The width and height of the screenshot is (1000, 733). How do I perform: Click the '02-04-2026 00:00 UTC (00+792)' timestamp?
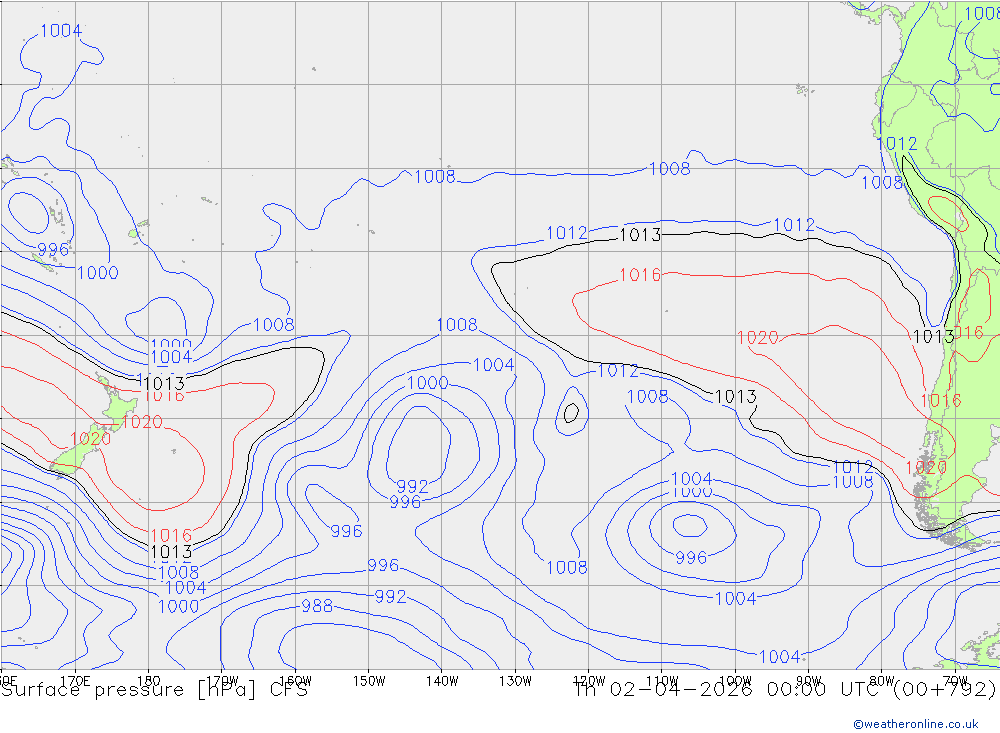802,690
